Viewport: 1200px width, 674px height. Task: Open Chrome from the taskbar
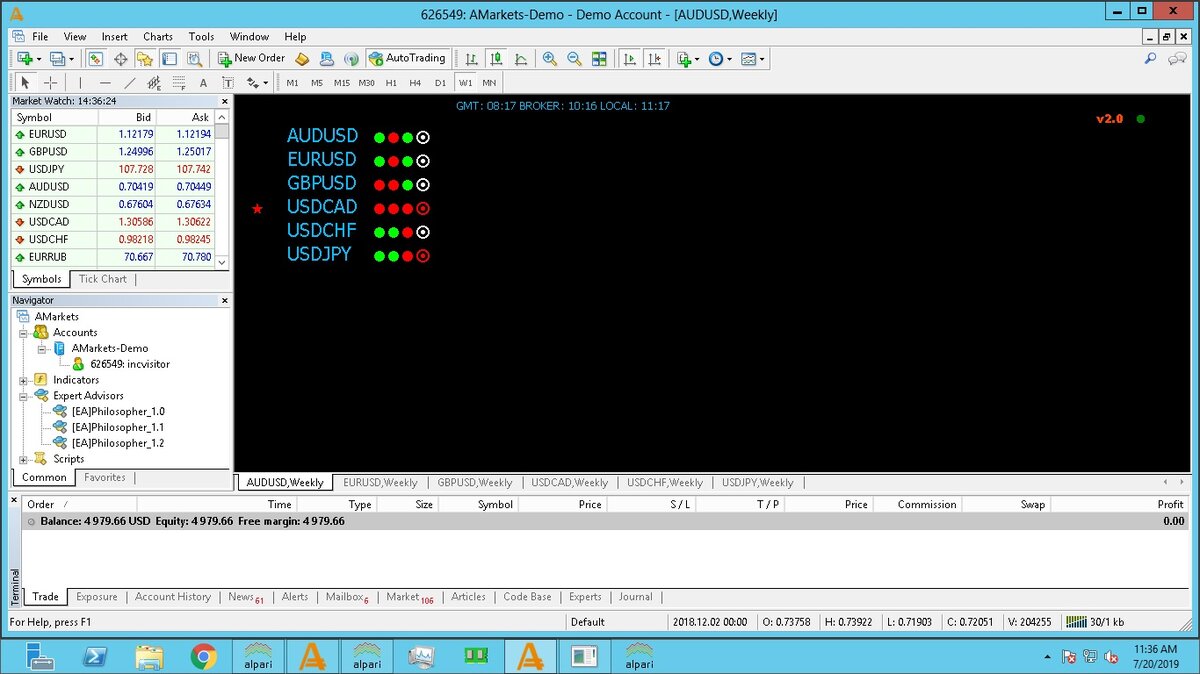(x=204, y=656)
